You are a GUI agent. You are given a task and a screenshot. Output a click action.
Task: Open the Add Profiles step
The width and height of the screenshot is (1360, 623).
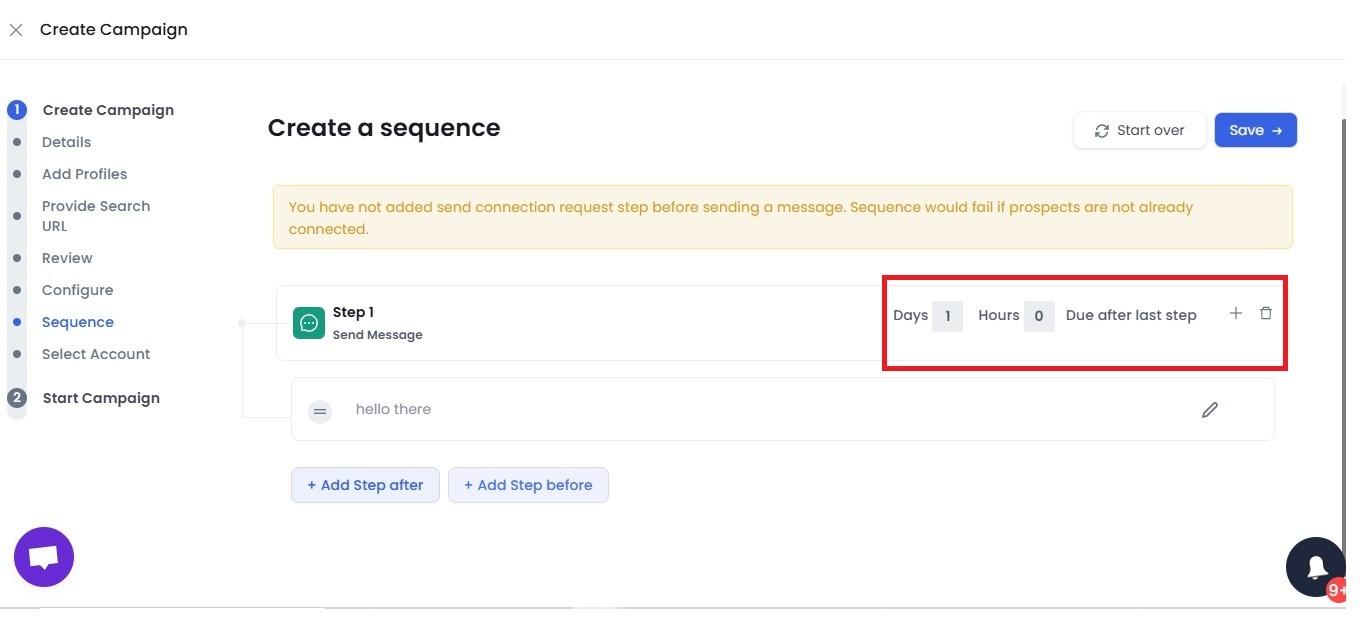pyautogui.click(x=85, y=174)
